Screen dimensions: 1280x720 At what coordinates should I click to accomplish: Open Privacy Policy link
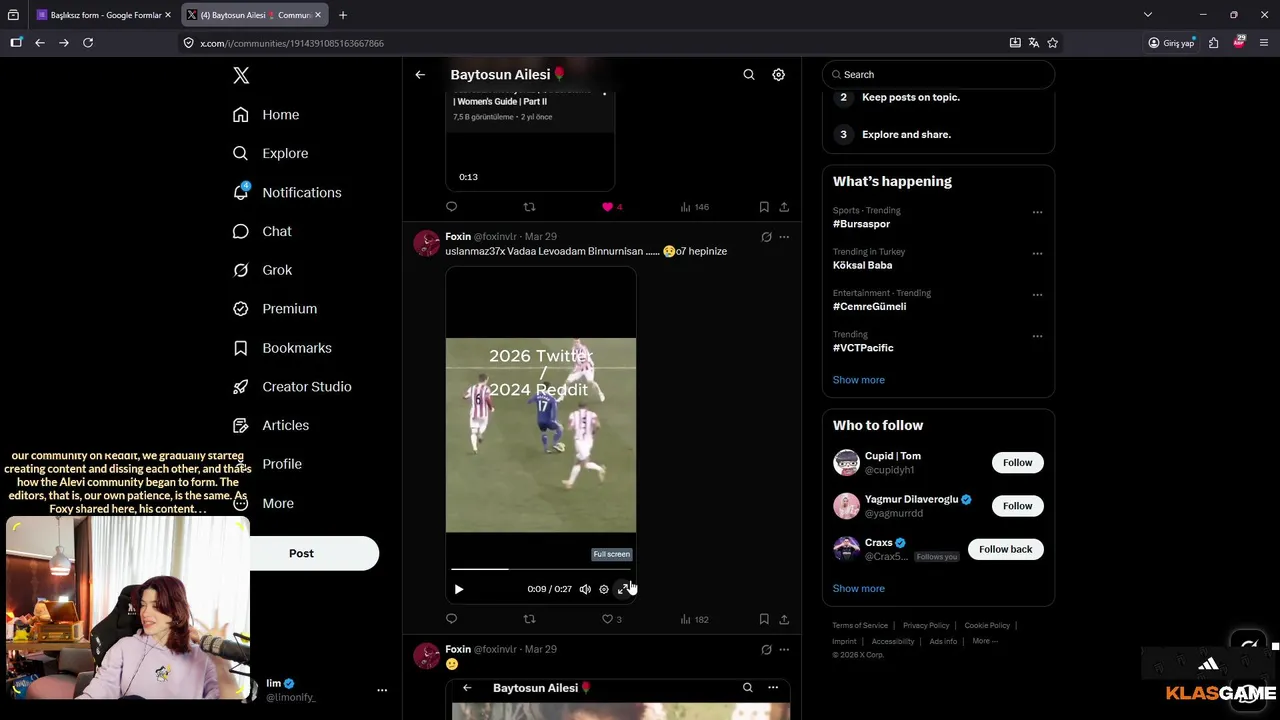pyautogui.click(x=926, y=626)
